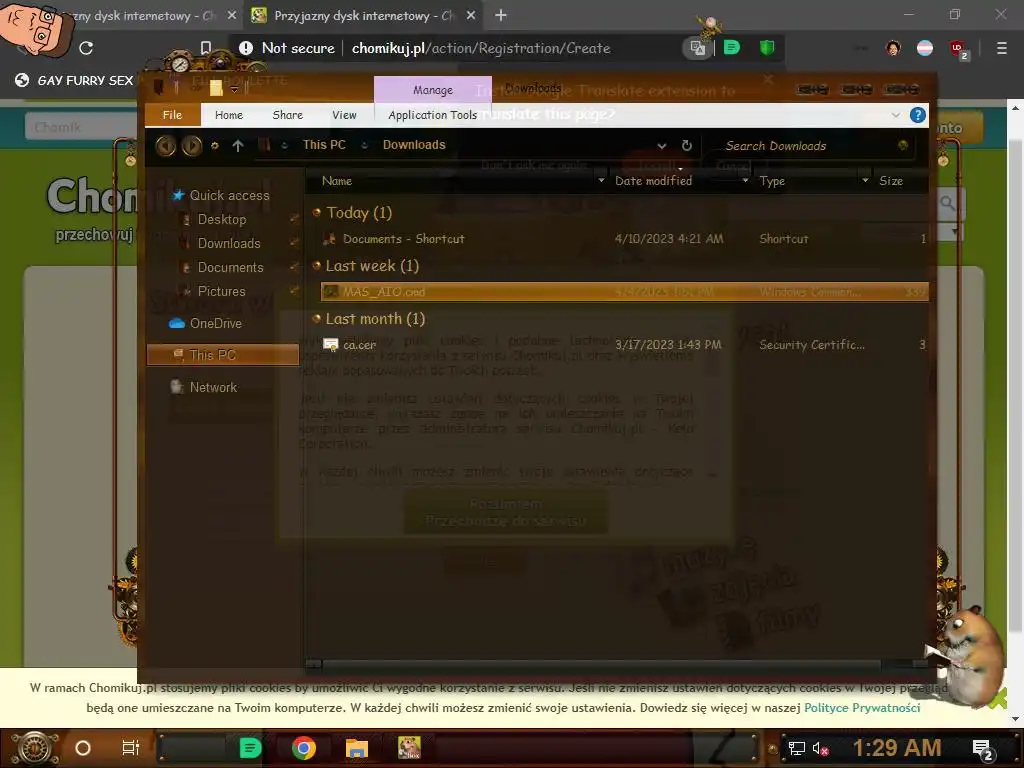Screen dimensions: 1024x768
Task: Reload the Chomikuj page in browser
Action: click(86, 48)
